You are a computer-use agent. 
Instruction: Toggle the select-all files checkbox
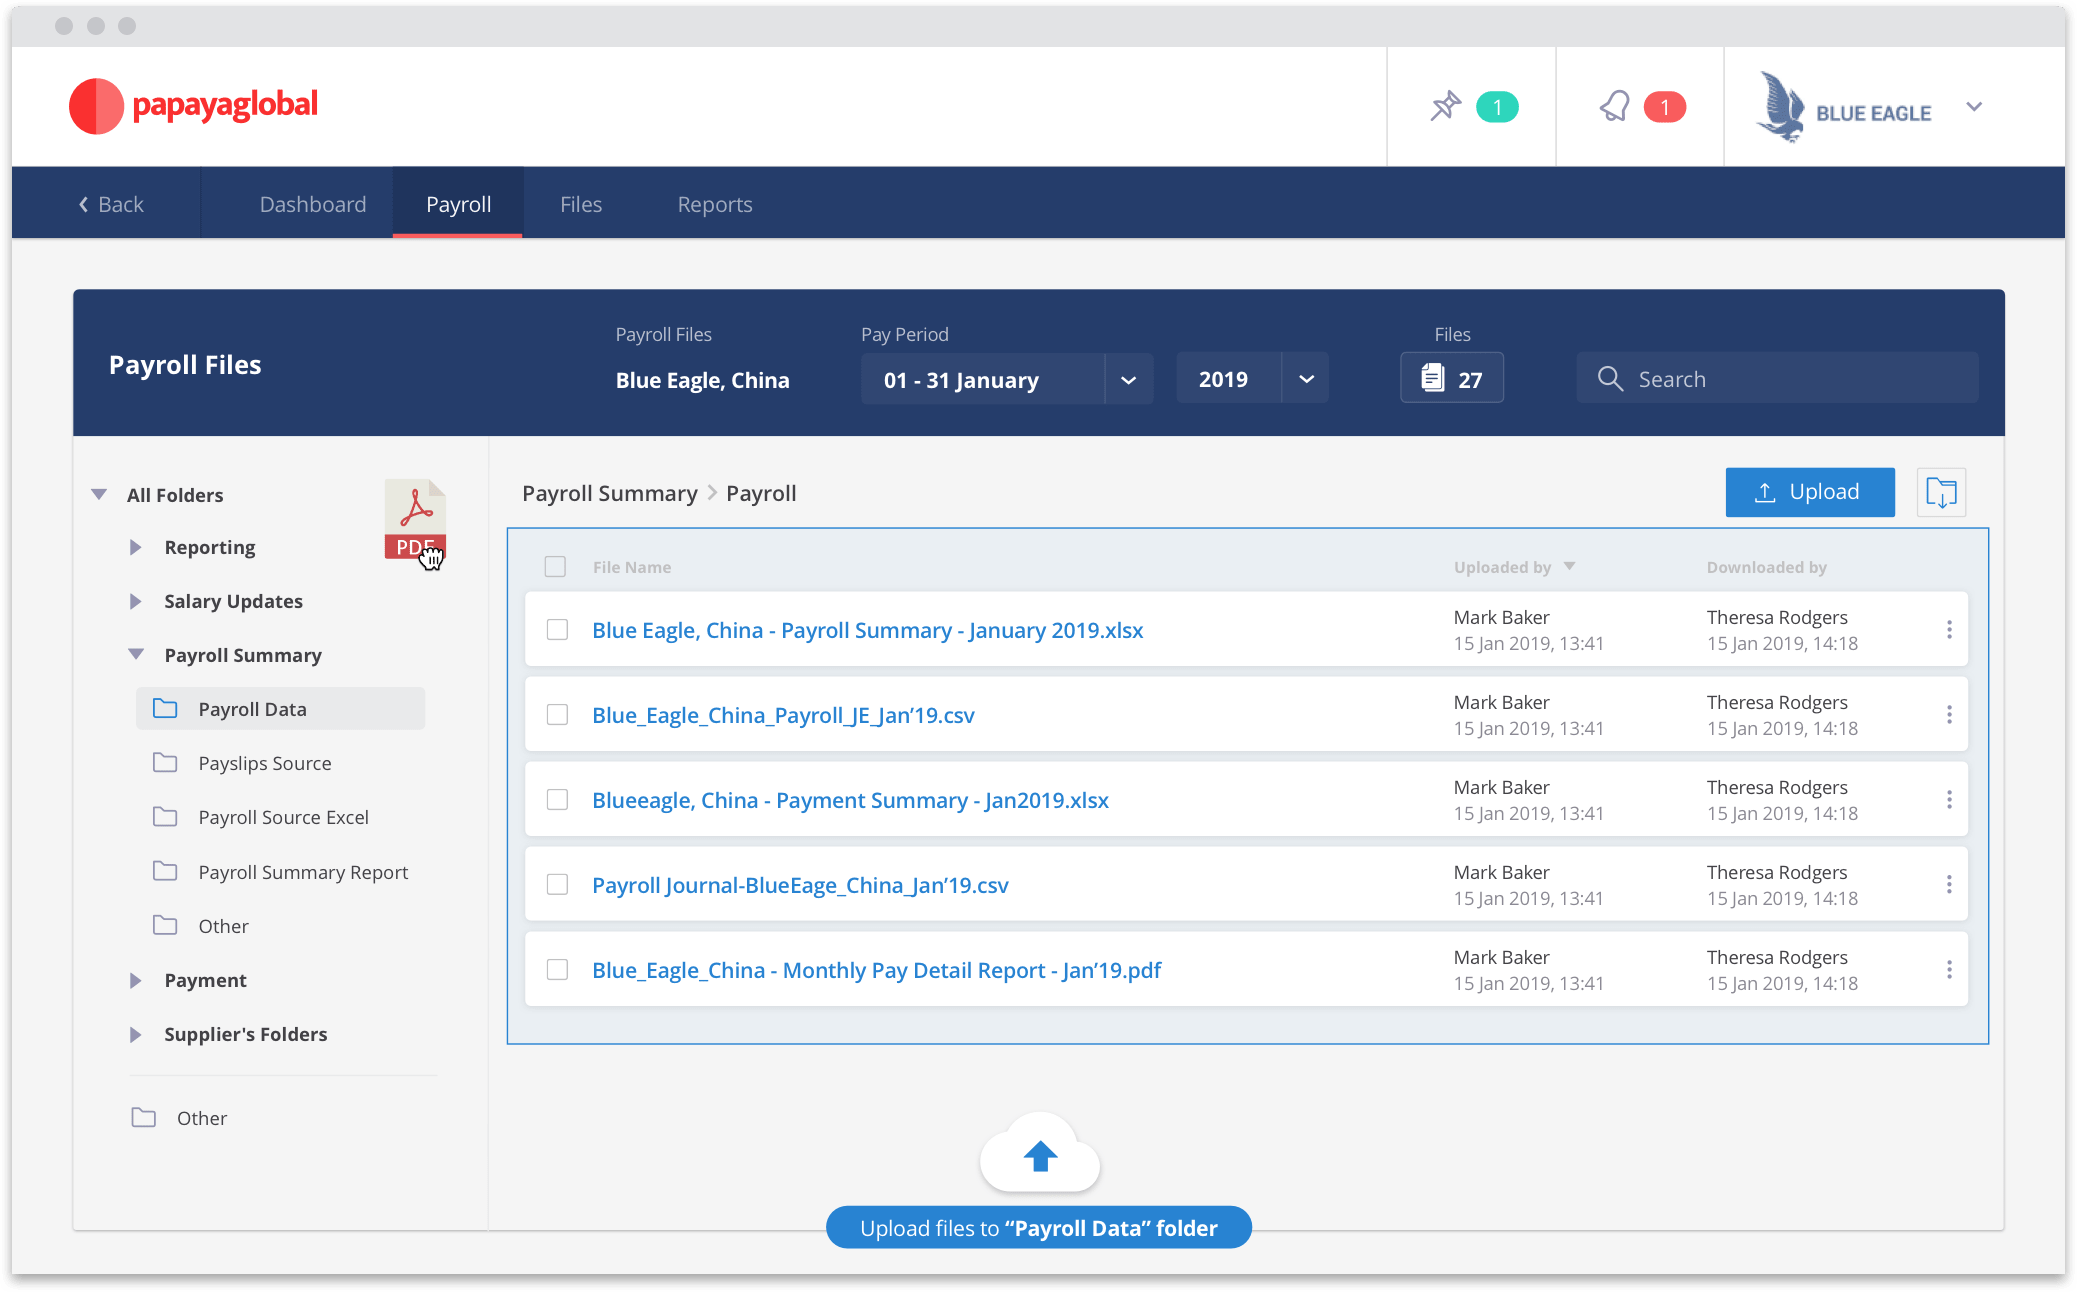[x=555, y=567]
